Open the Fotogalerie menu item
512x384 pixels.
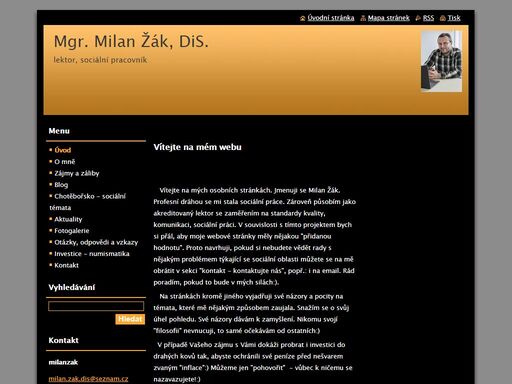coord(72,231)
